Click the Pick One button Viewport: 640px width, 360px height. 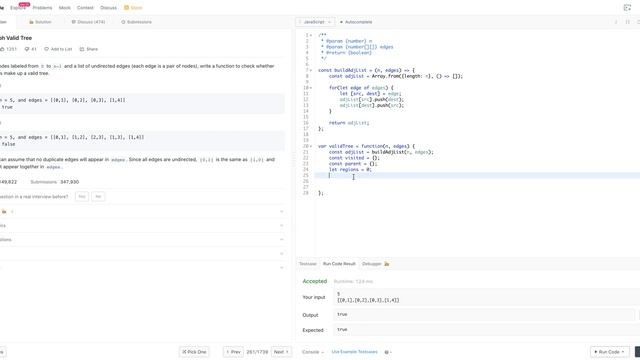click(x=194, y=352)
